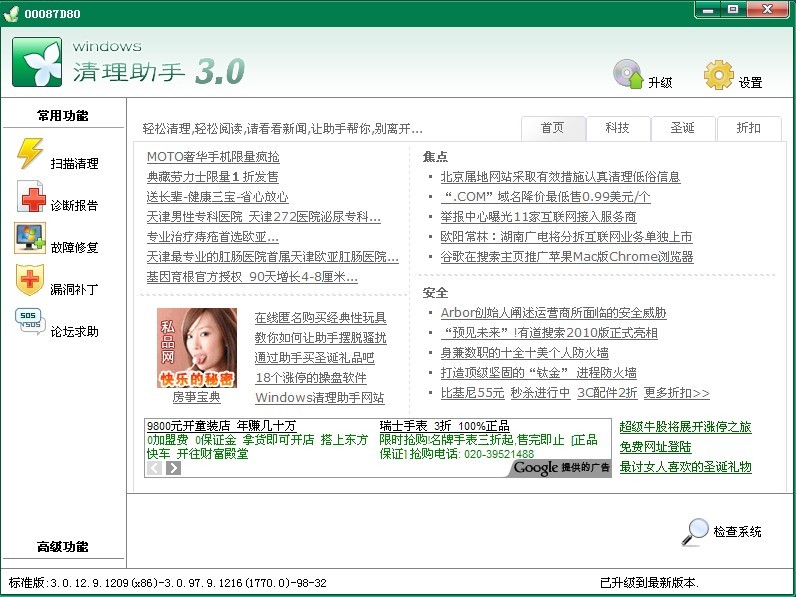796x597 pixels.
Task: Click 专业治疗痔疮首选欧亚 link
Action: click(213, 237)
